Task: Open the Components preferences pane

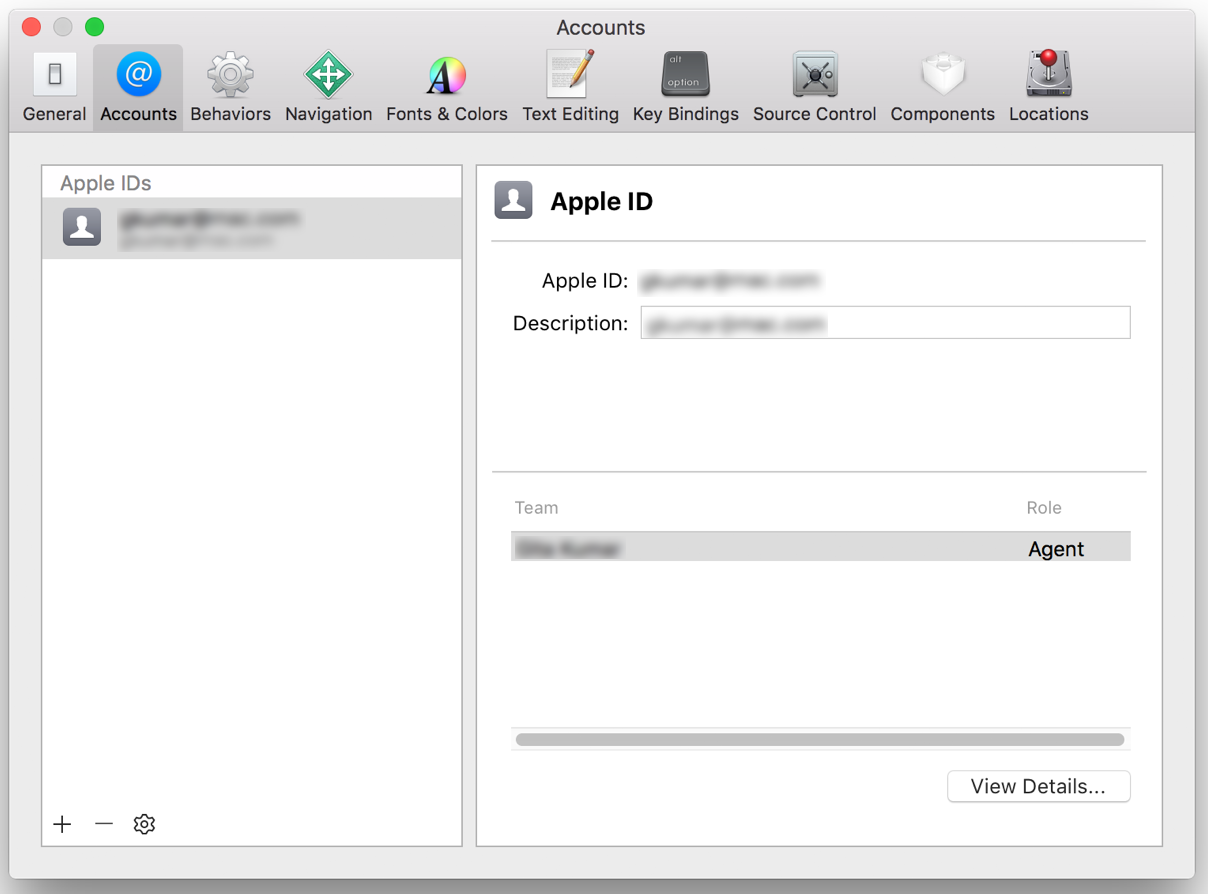Action: [942, 88]
